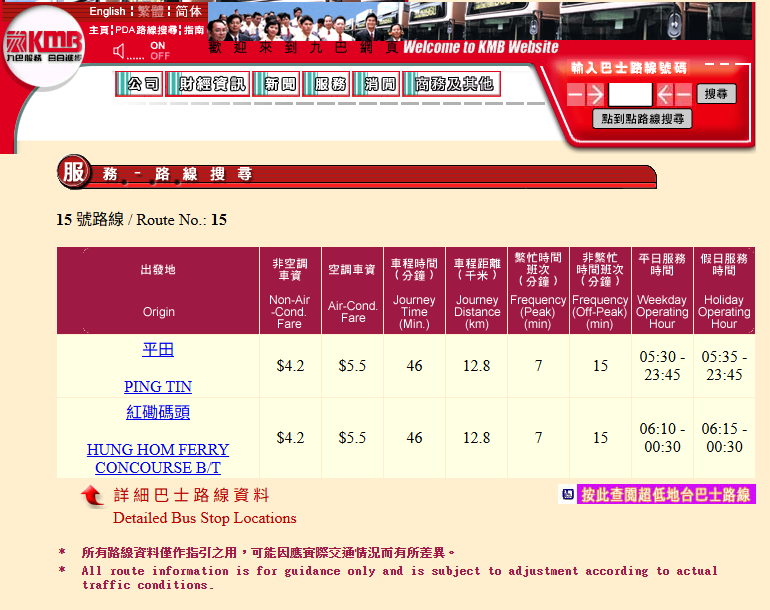Open the 服務 menu
This screenshot has width=770, height=610.
(x=326, y=84)
